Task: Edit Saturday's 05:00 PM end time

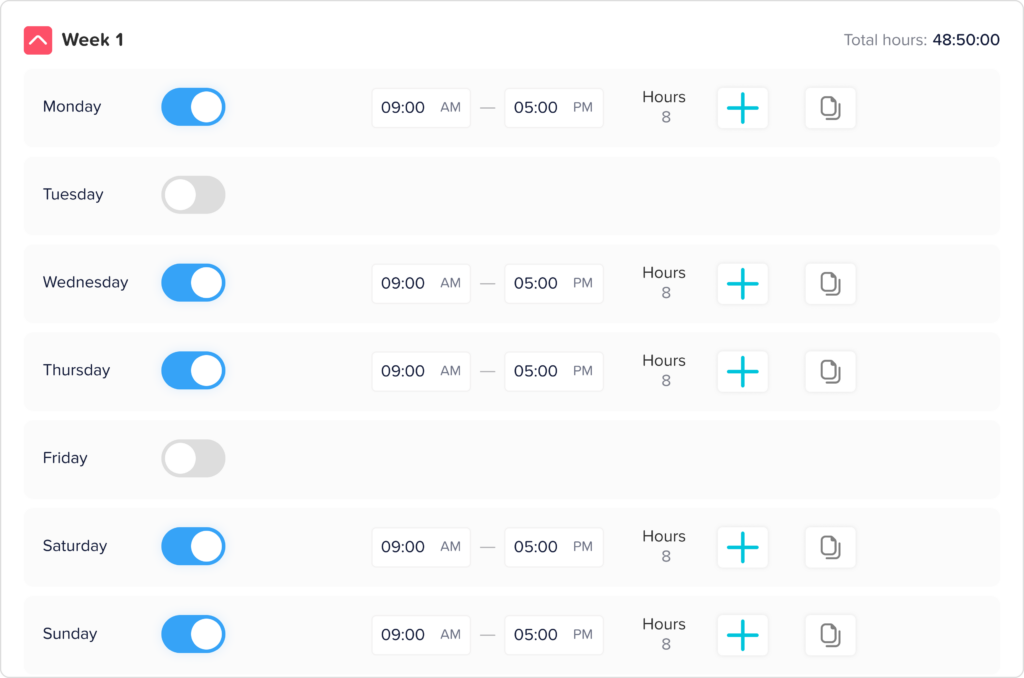Action: [553, 548]
